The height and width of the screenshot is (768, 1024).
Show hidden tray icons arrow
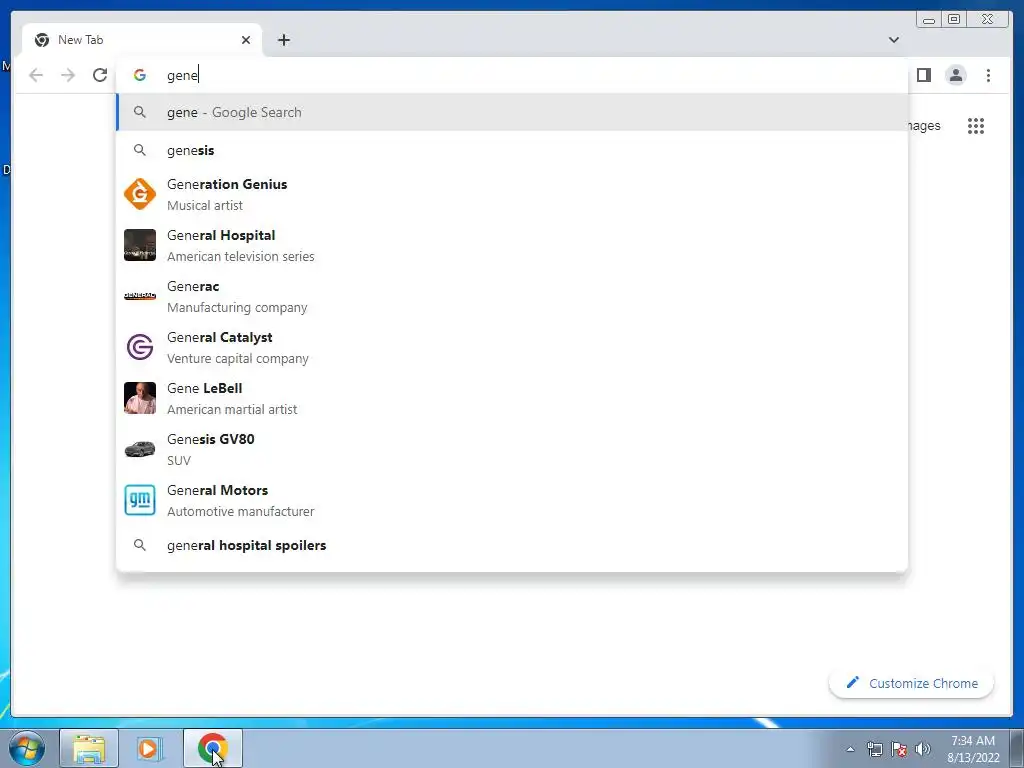(850, 749)
